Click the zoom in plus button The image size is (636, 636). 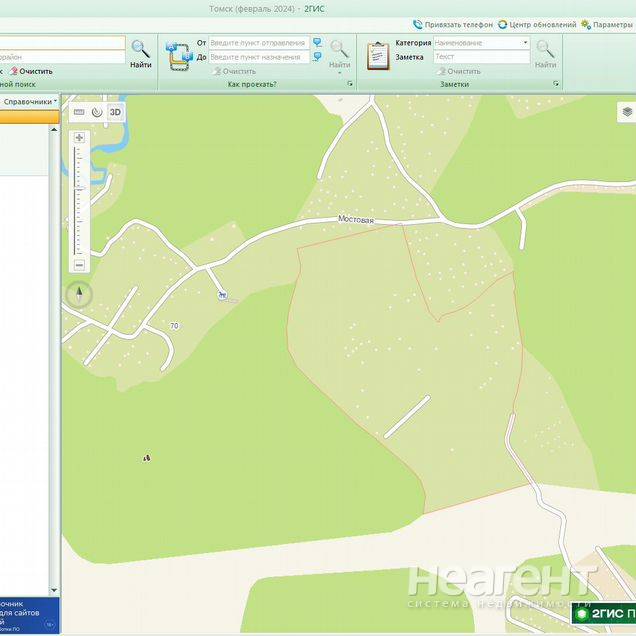79,137
